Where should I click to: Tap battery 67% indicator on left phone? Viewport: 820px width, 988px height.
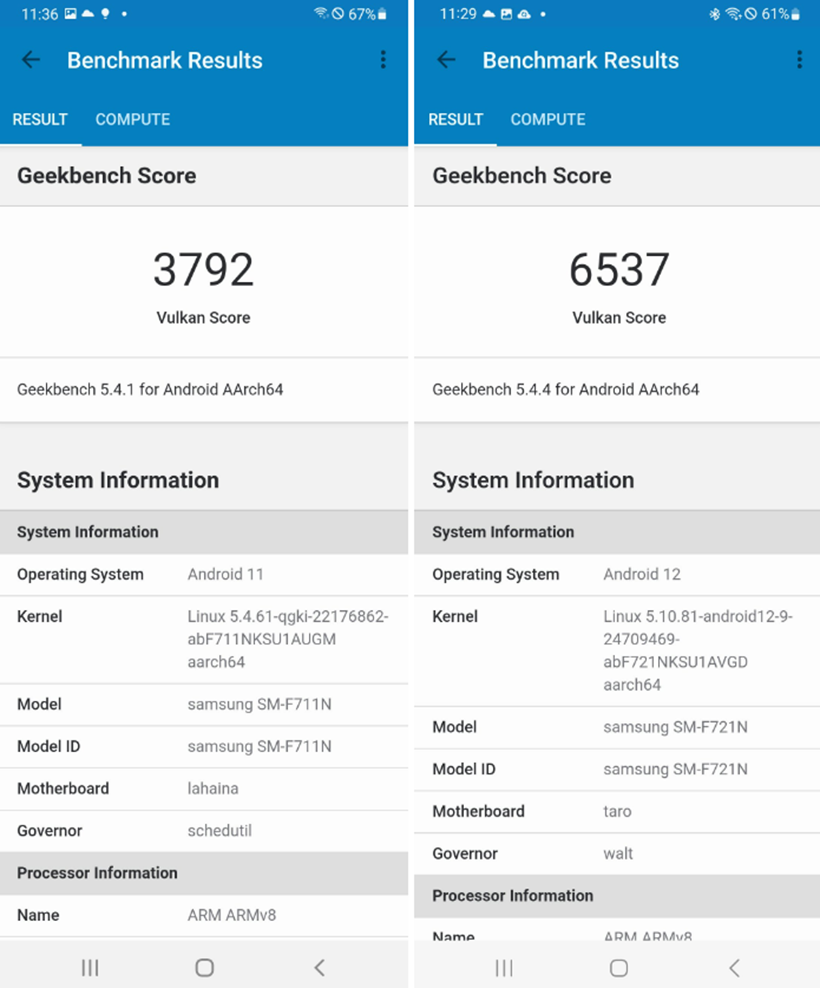367,14
